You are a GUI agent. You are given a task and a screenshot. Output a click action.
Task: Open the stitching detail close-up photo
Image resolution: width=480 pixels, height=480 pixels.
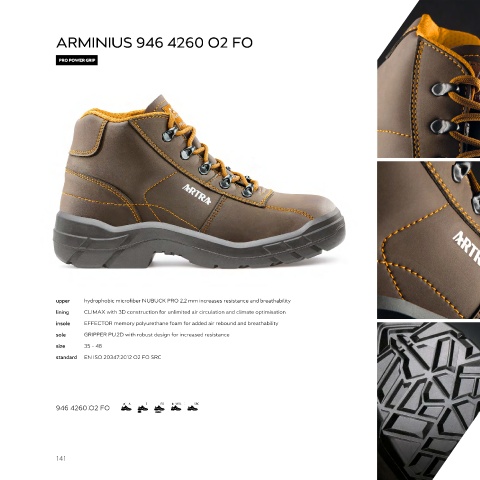[x=429, y=240]
